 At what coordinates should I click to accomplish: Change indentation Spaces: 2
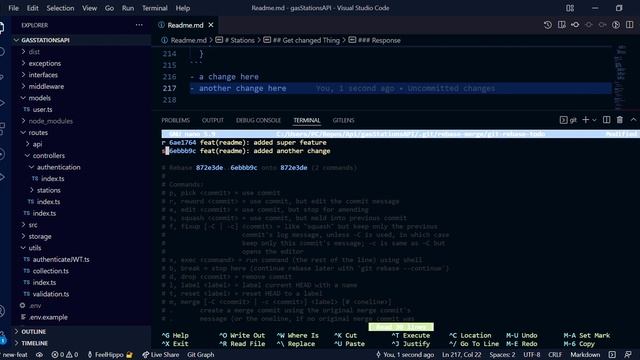502,355
